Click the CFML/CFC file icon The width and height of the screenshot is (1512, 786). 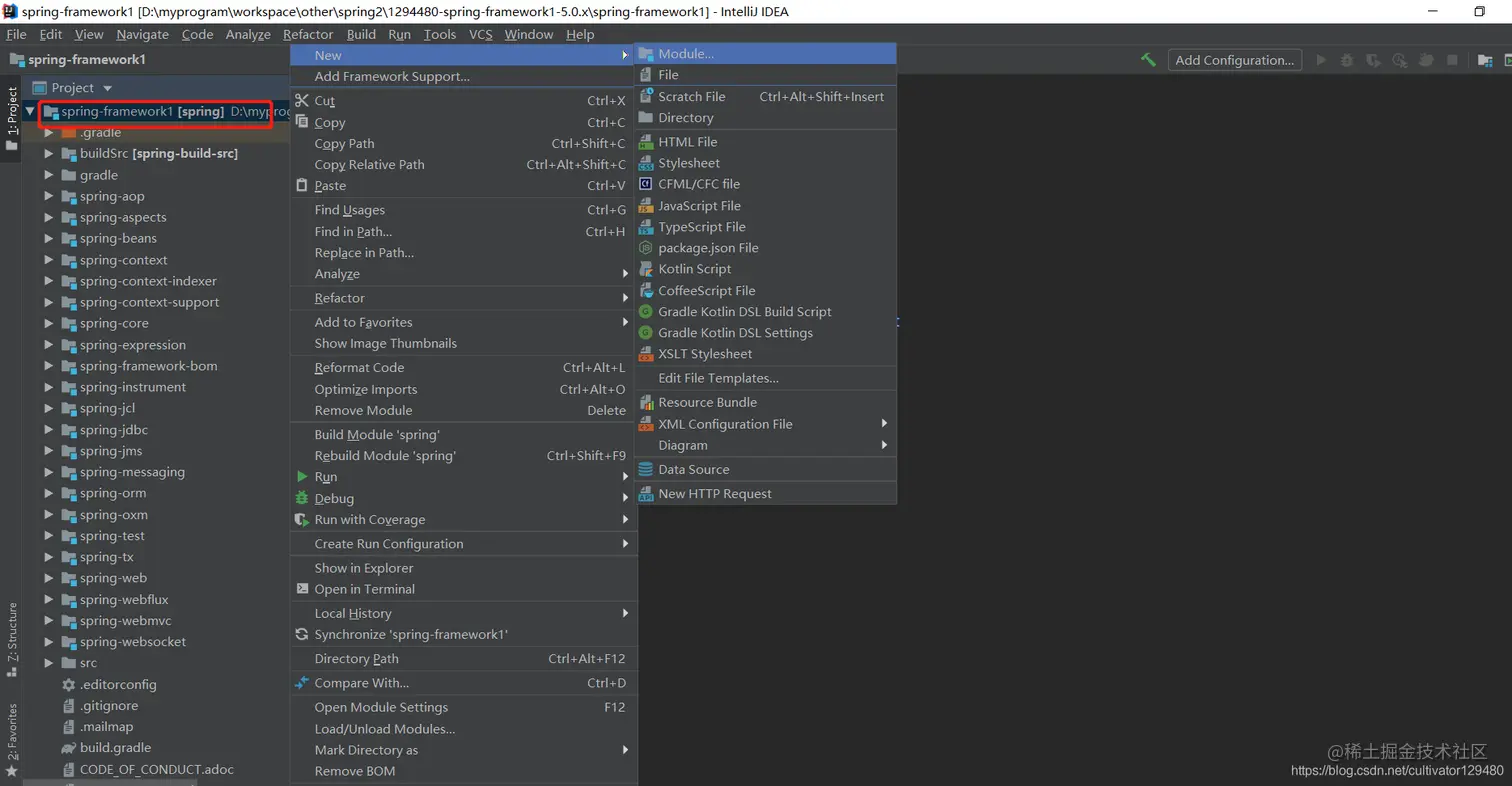coord(646,184)
